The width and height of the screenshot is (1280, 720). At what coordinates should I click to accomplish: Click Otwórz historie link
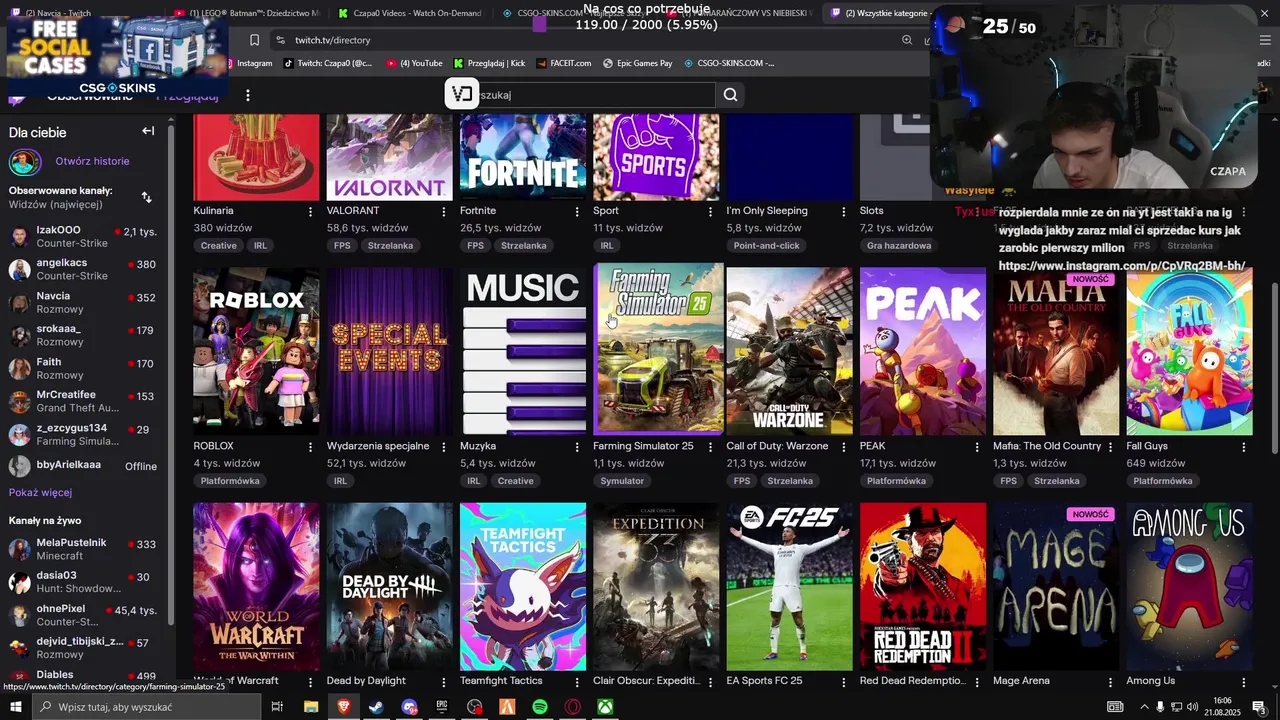click(92, 161)
